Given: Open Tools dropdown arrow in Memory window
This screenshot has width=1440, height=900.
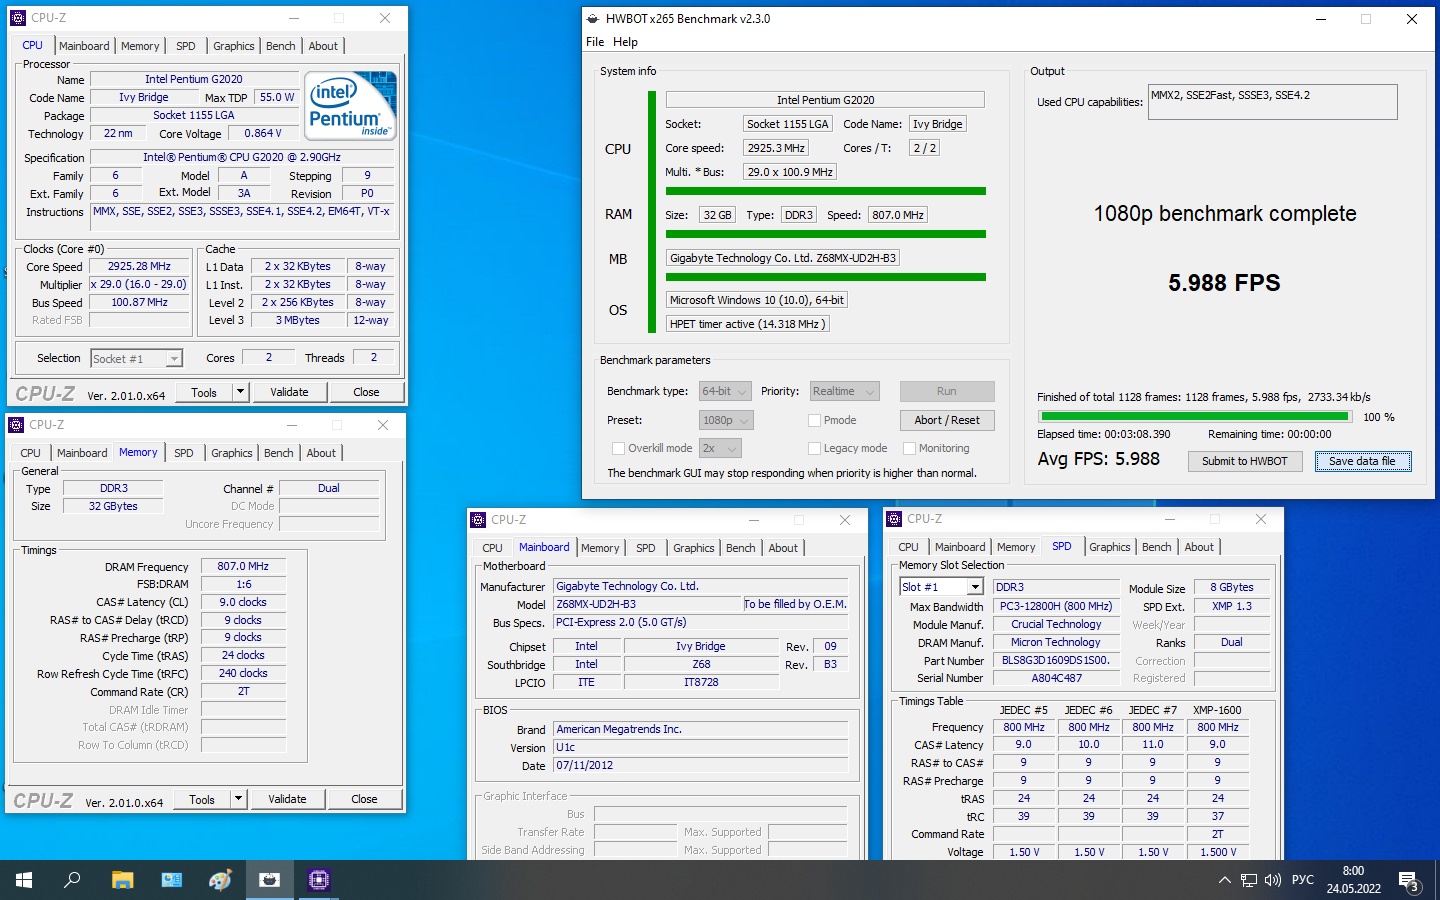Looking at the screenshot, I should (238, 799).
